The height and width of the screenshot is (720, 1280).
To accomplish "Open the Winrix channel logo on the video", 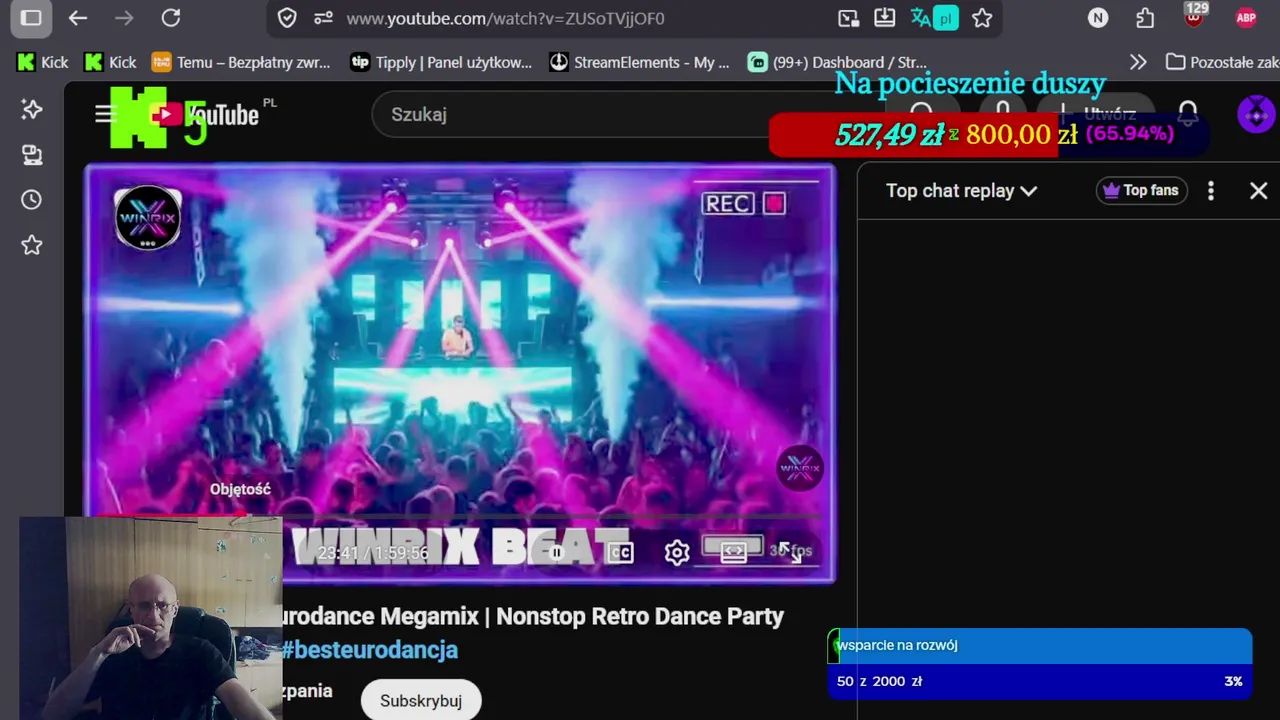I will (x=148, y=217).
